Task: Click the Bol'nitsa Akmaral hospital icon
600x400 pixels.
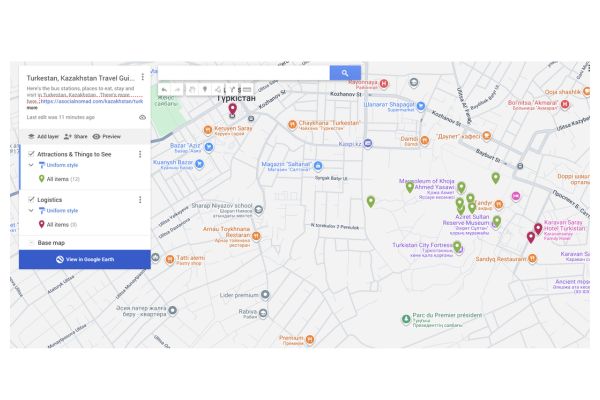Action: pyautogui.click(x=565, y=104)
